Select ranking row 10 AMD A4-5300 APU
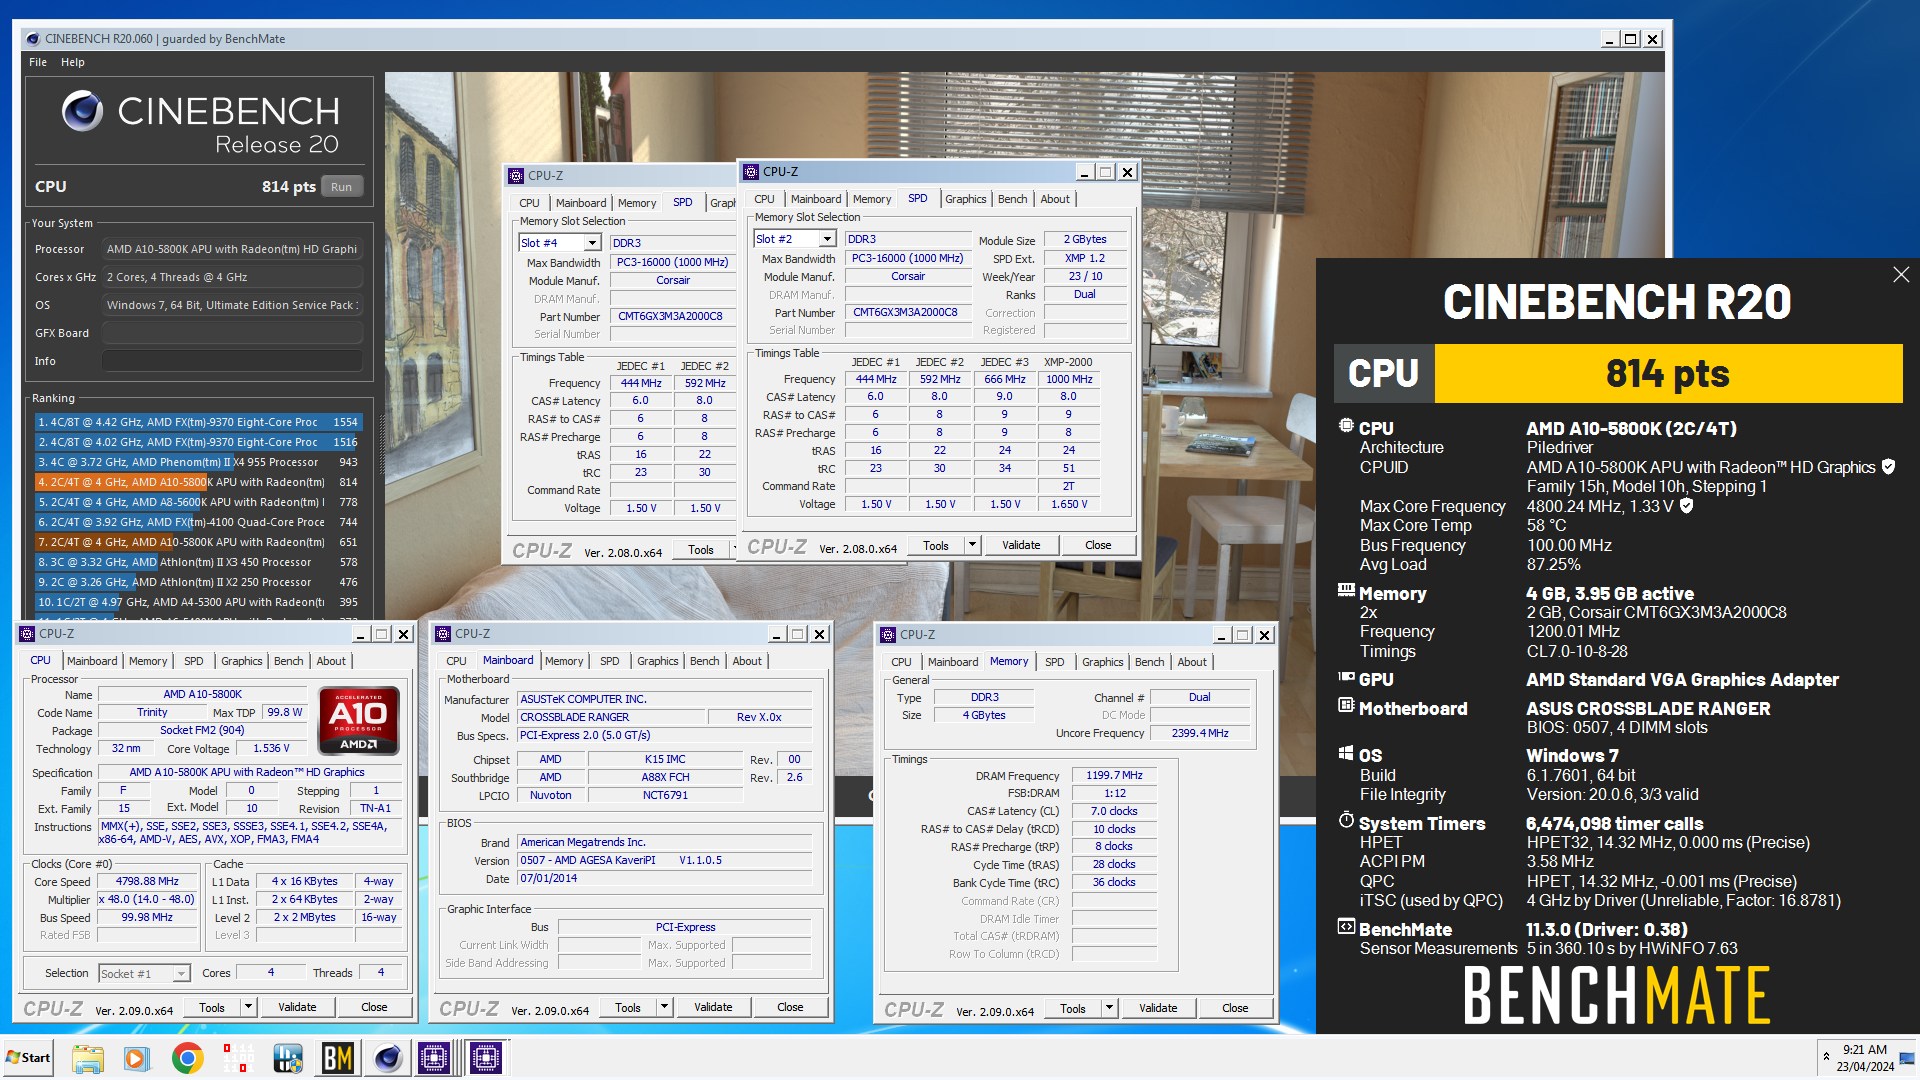This screenshot has width=1920, height=1080. (198, 602)
